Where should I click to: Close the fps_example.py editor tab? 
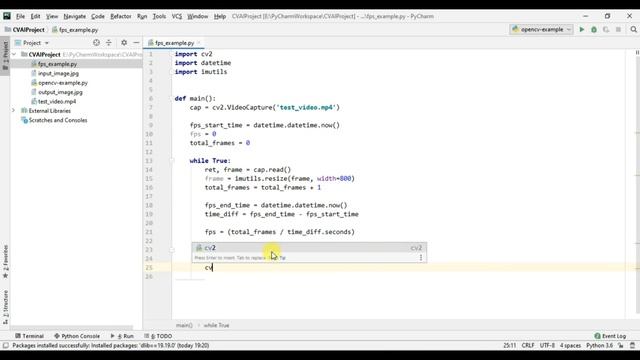coord(199,43)
